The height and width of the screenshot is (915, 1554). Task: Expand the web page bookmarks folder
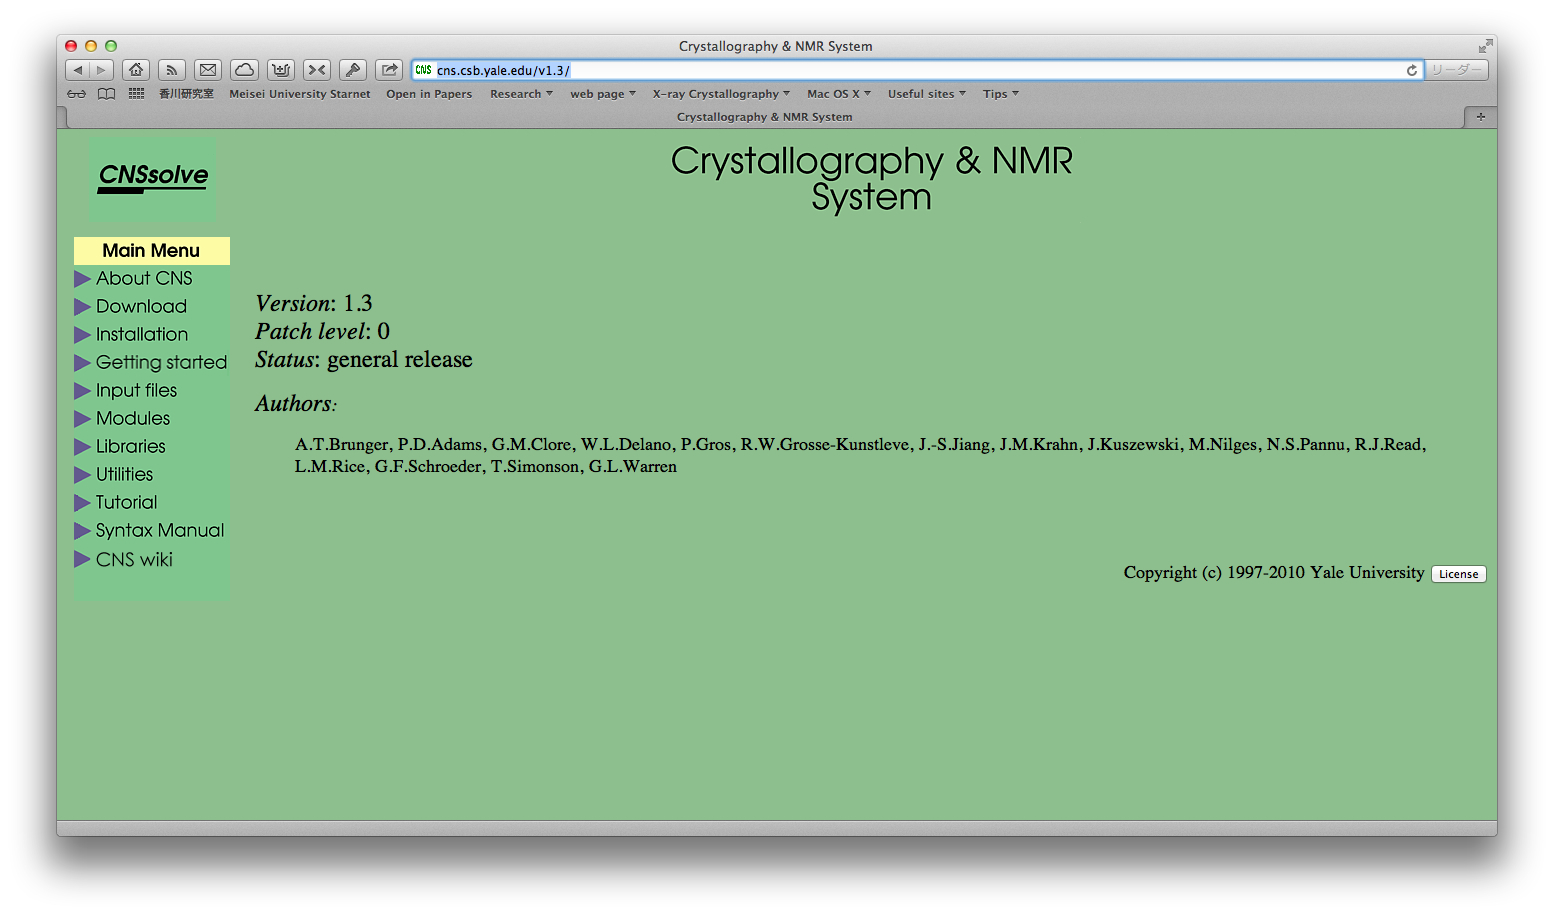click(603, 94)
